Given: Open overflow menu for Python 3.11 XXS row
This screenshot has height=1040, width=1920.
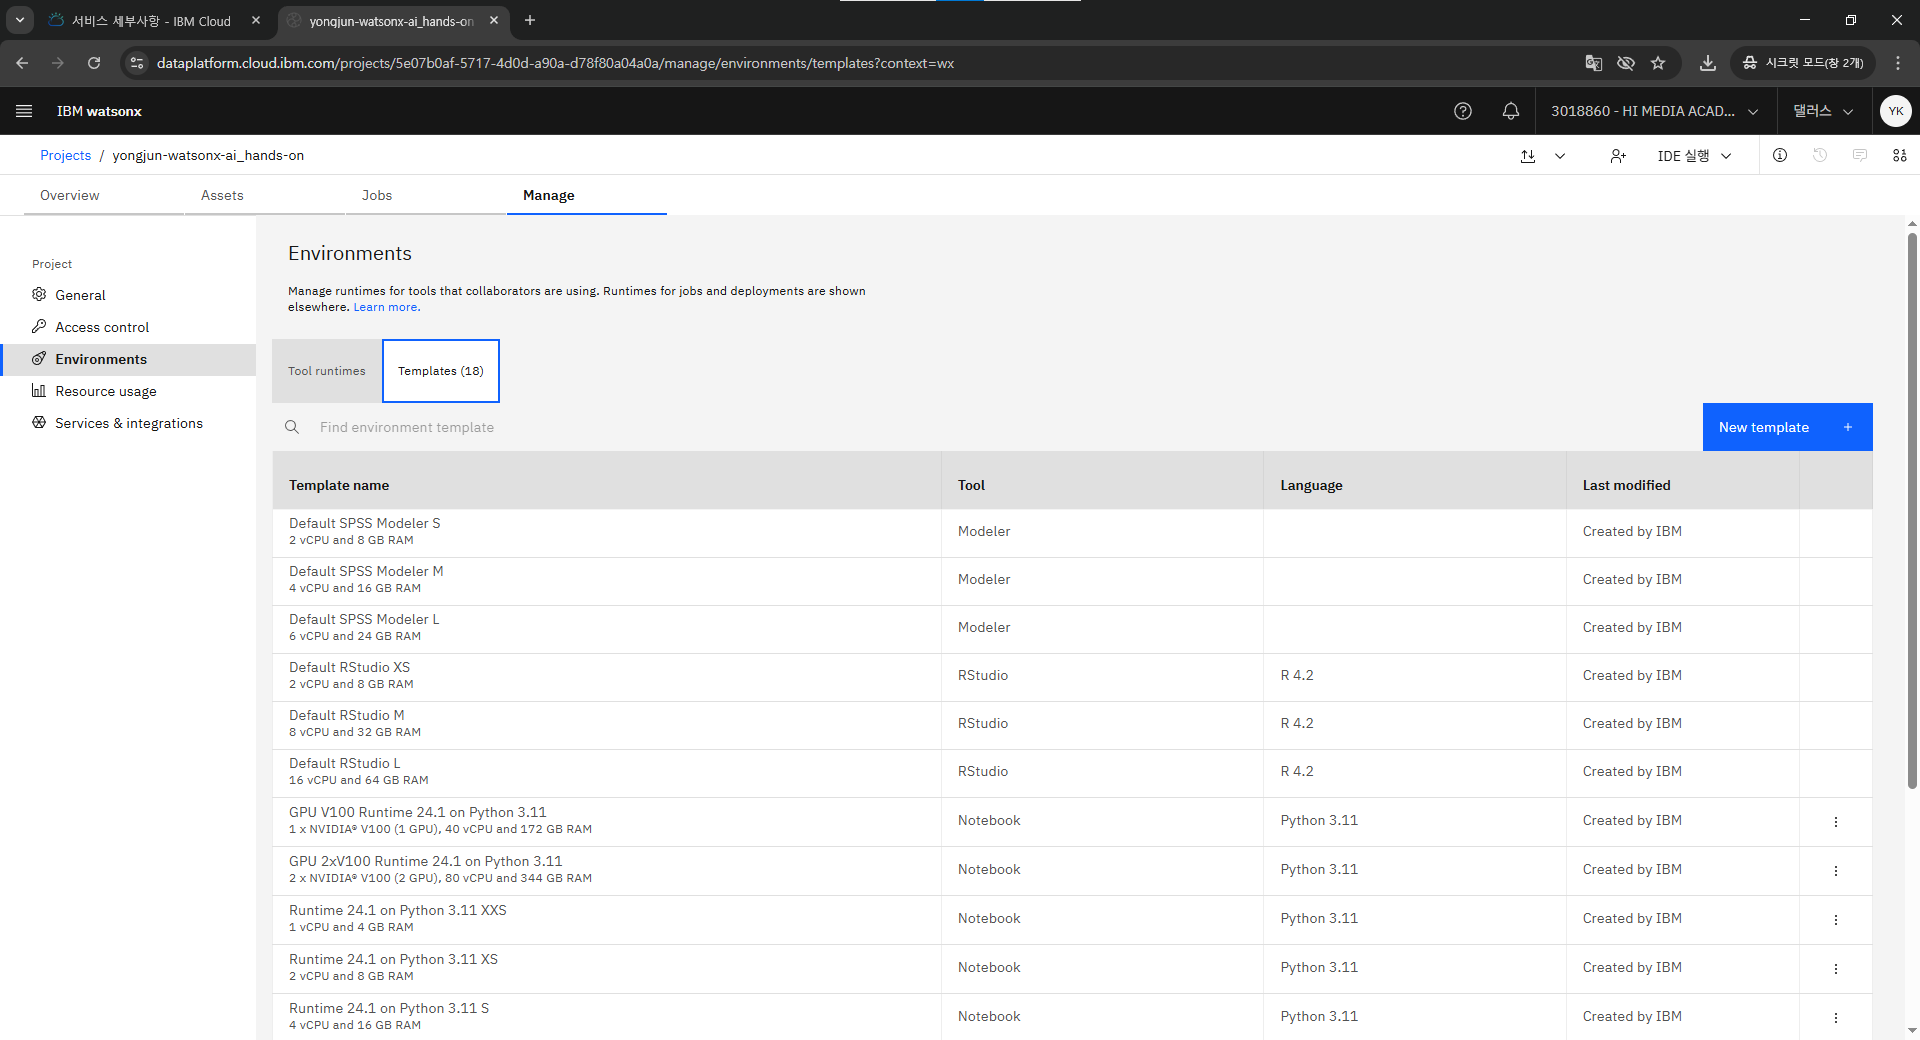Looking at the screenshot, I should click(x=1836, y=920).
